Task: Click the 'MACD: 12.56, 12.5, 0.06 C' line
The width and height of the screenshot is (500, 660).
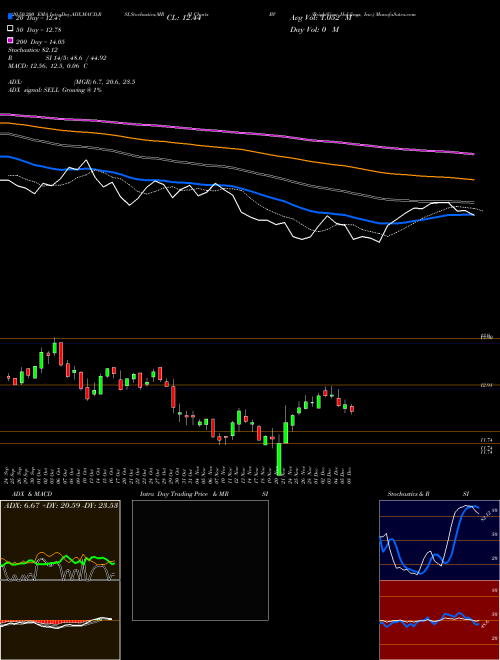Action: tap(48, 66)
